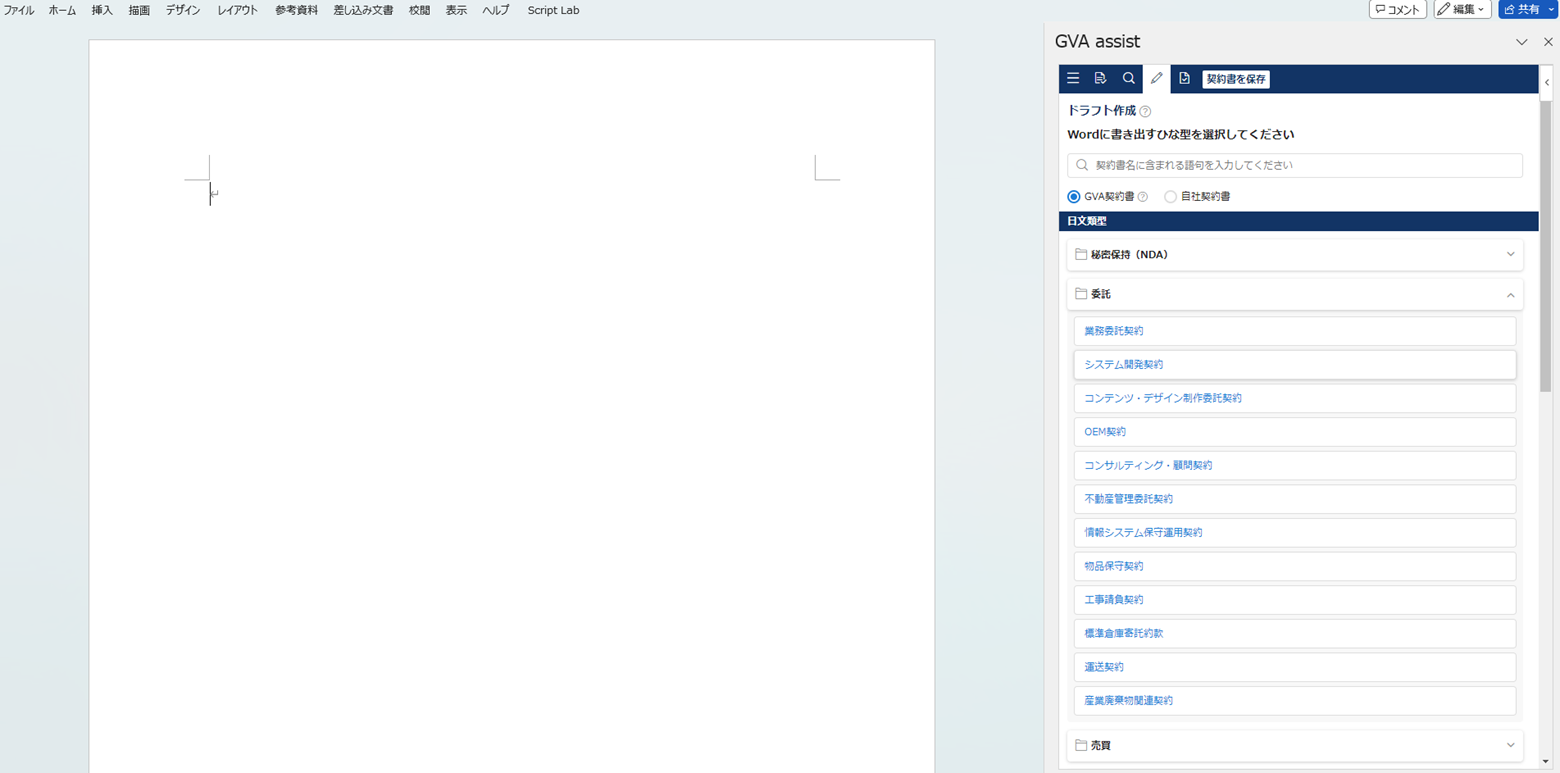Choose 不動産管理委託契約 template
Screen dimensions: 1560x773
click(x=1295, y=499)
